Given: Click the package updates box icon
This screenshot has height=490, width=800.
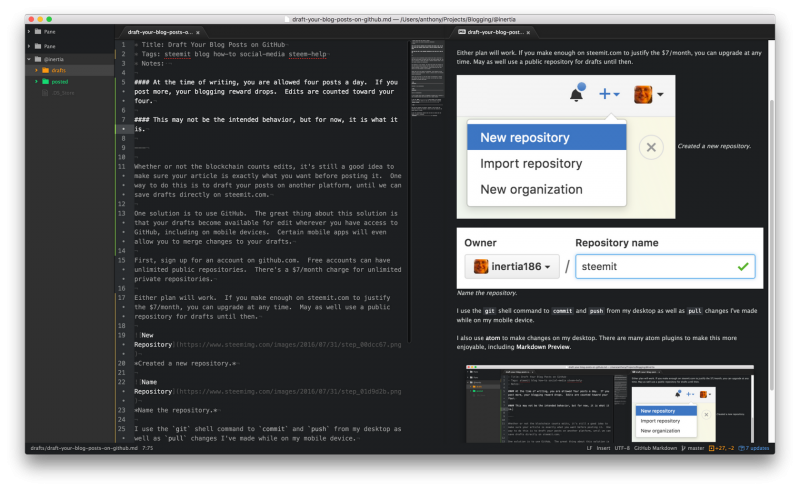Looking at the screenshot, I should 741,448.
